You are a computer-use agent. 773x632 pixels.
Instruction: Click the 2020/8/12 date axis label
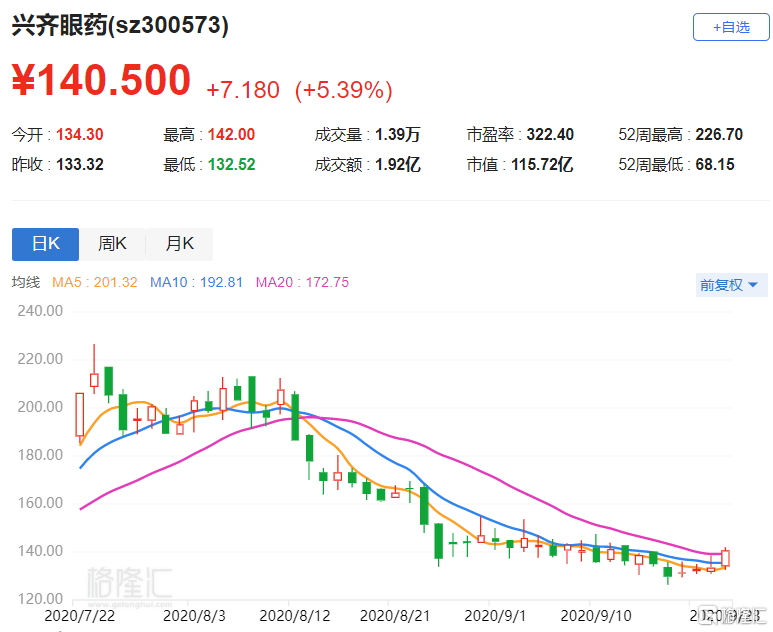(294, 616)
